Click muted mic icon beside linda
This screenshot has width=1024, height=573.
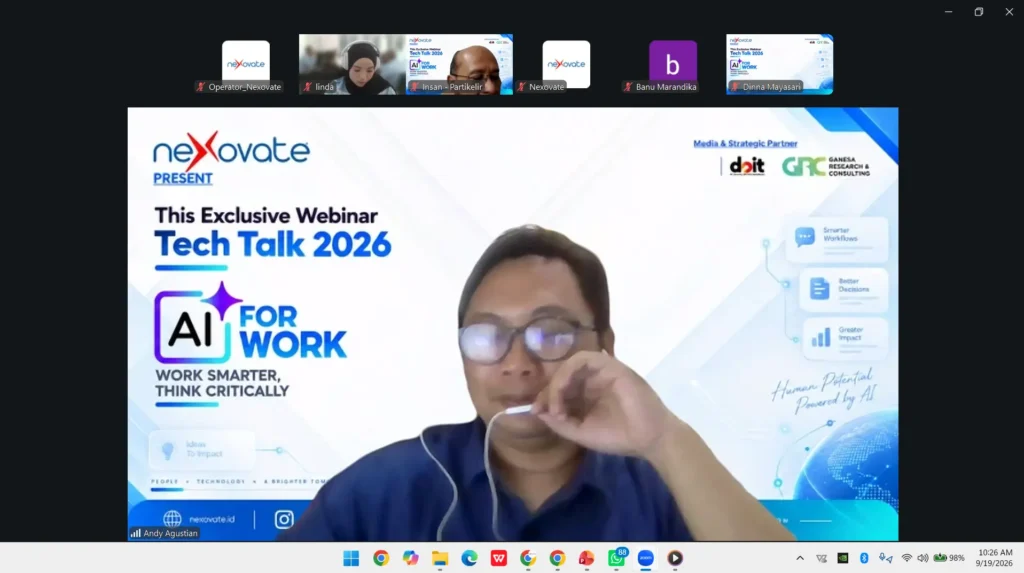(x=308, y=87)
